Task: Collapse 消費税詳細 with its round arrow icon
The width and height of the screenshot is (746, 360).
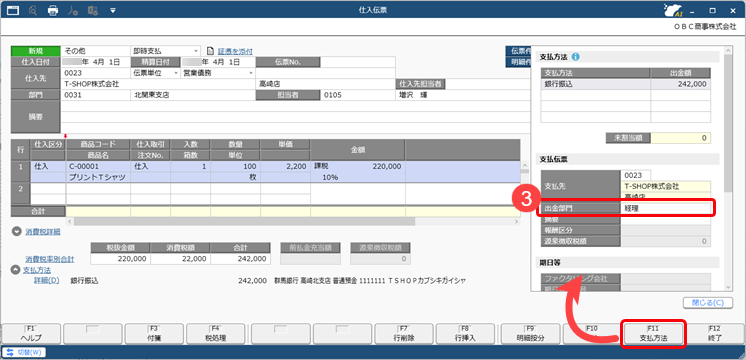Action: [x=17, y=232]
